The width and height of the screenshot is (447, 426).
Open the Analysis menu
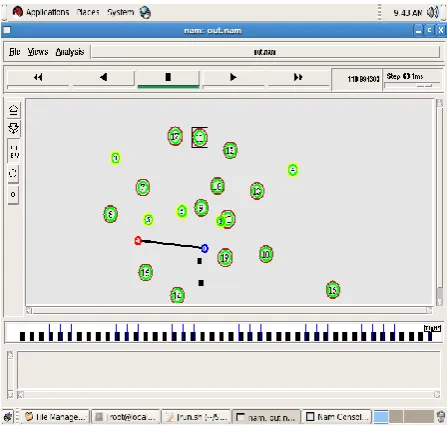(70, 52)
